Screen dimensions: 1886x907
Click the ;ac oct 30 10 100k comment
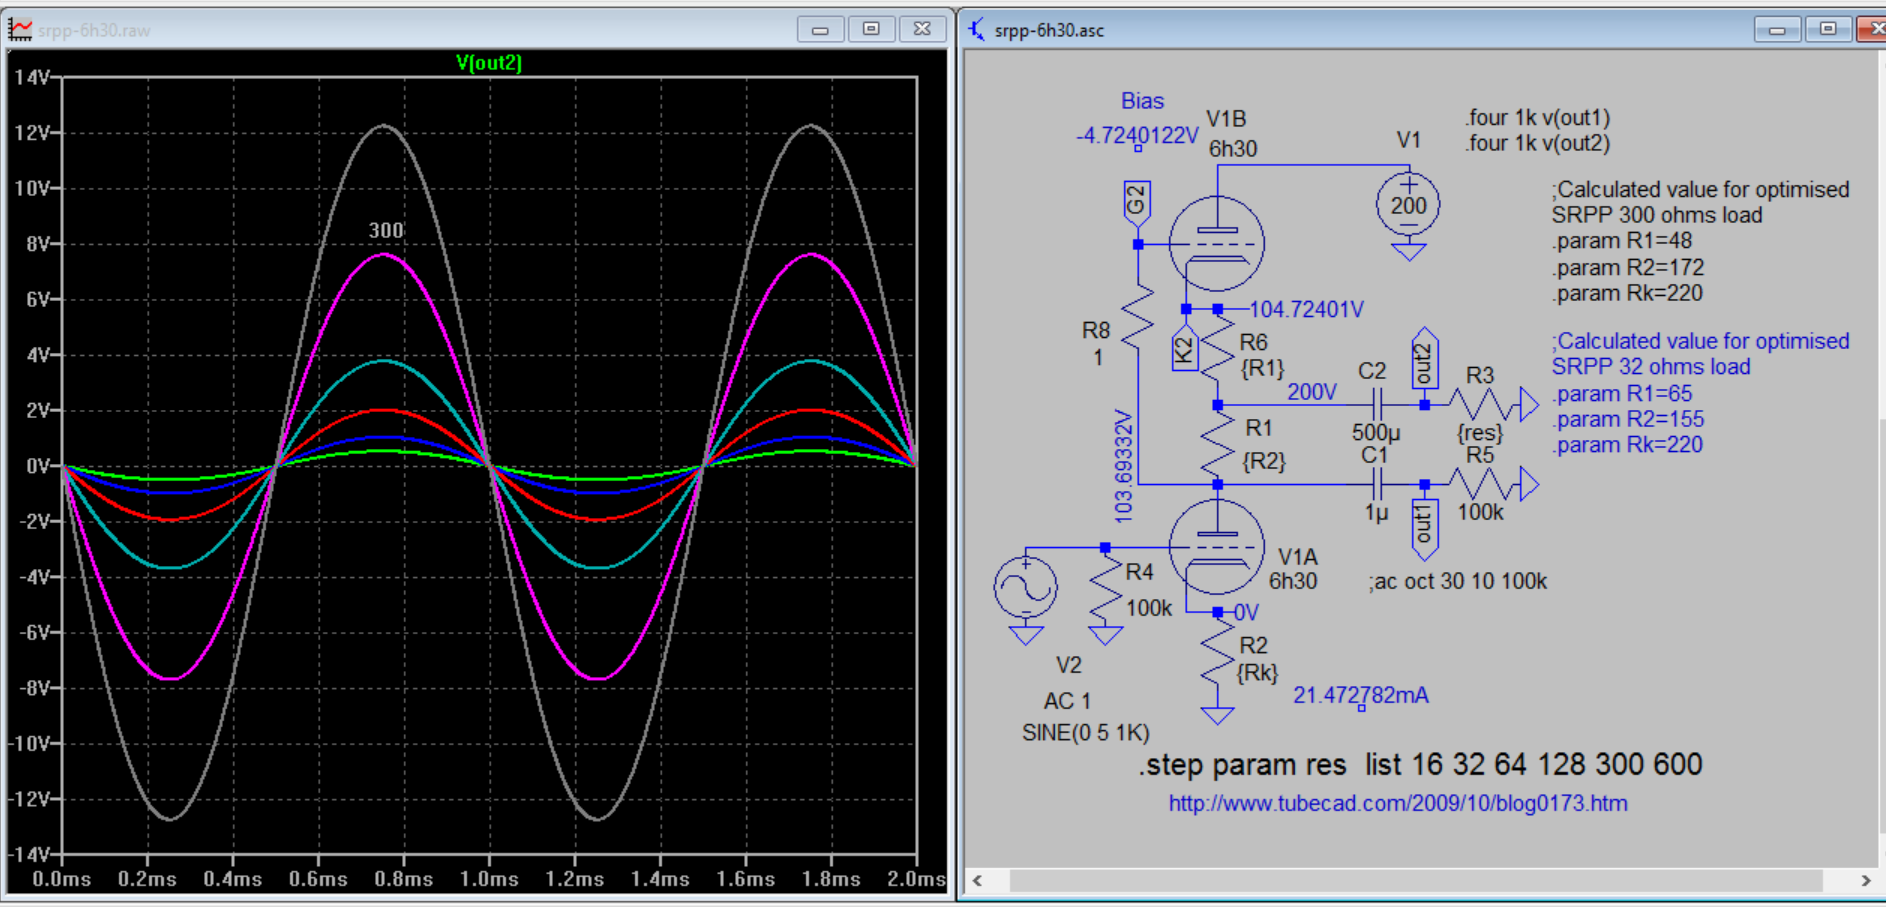tap(1457, 582)
